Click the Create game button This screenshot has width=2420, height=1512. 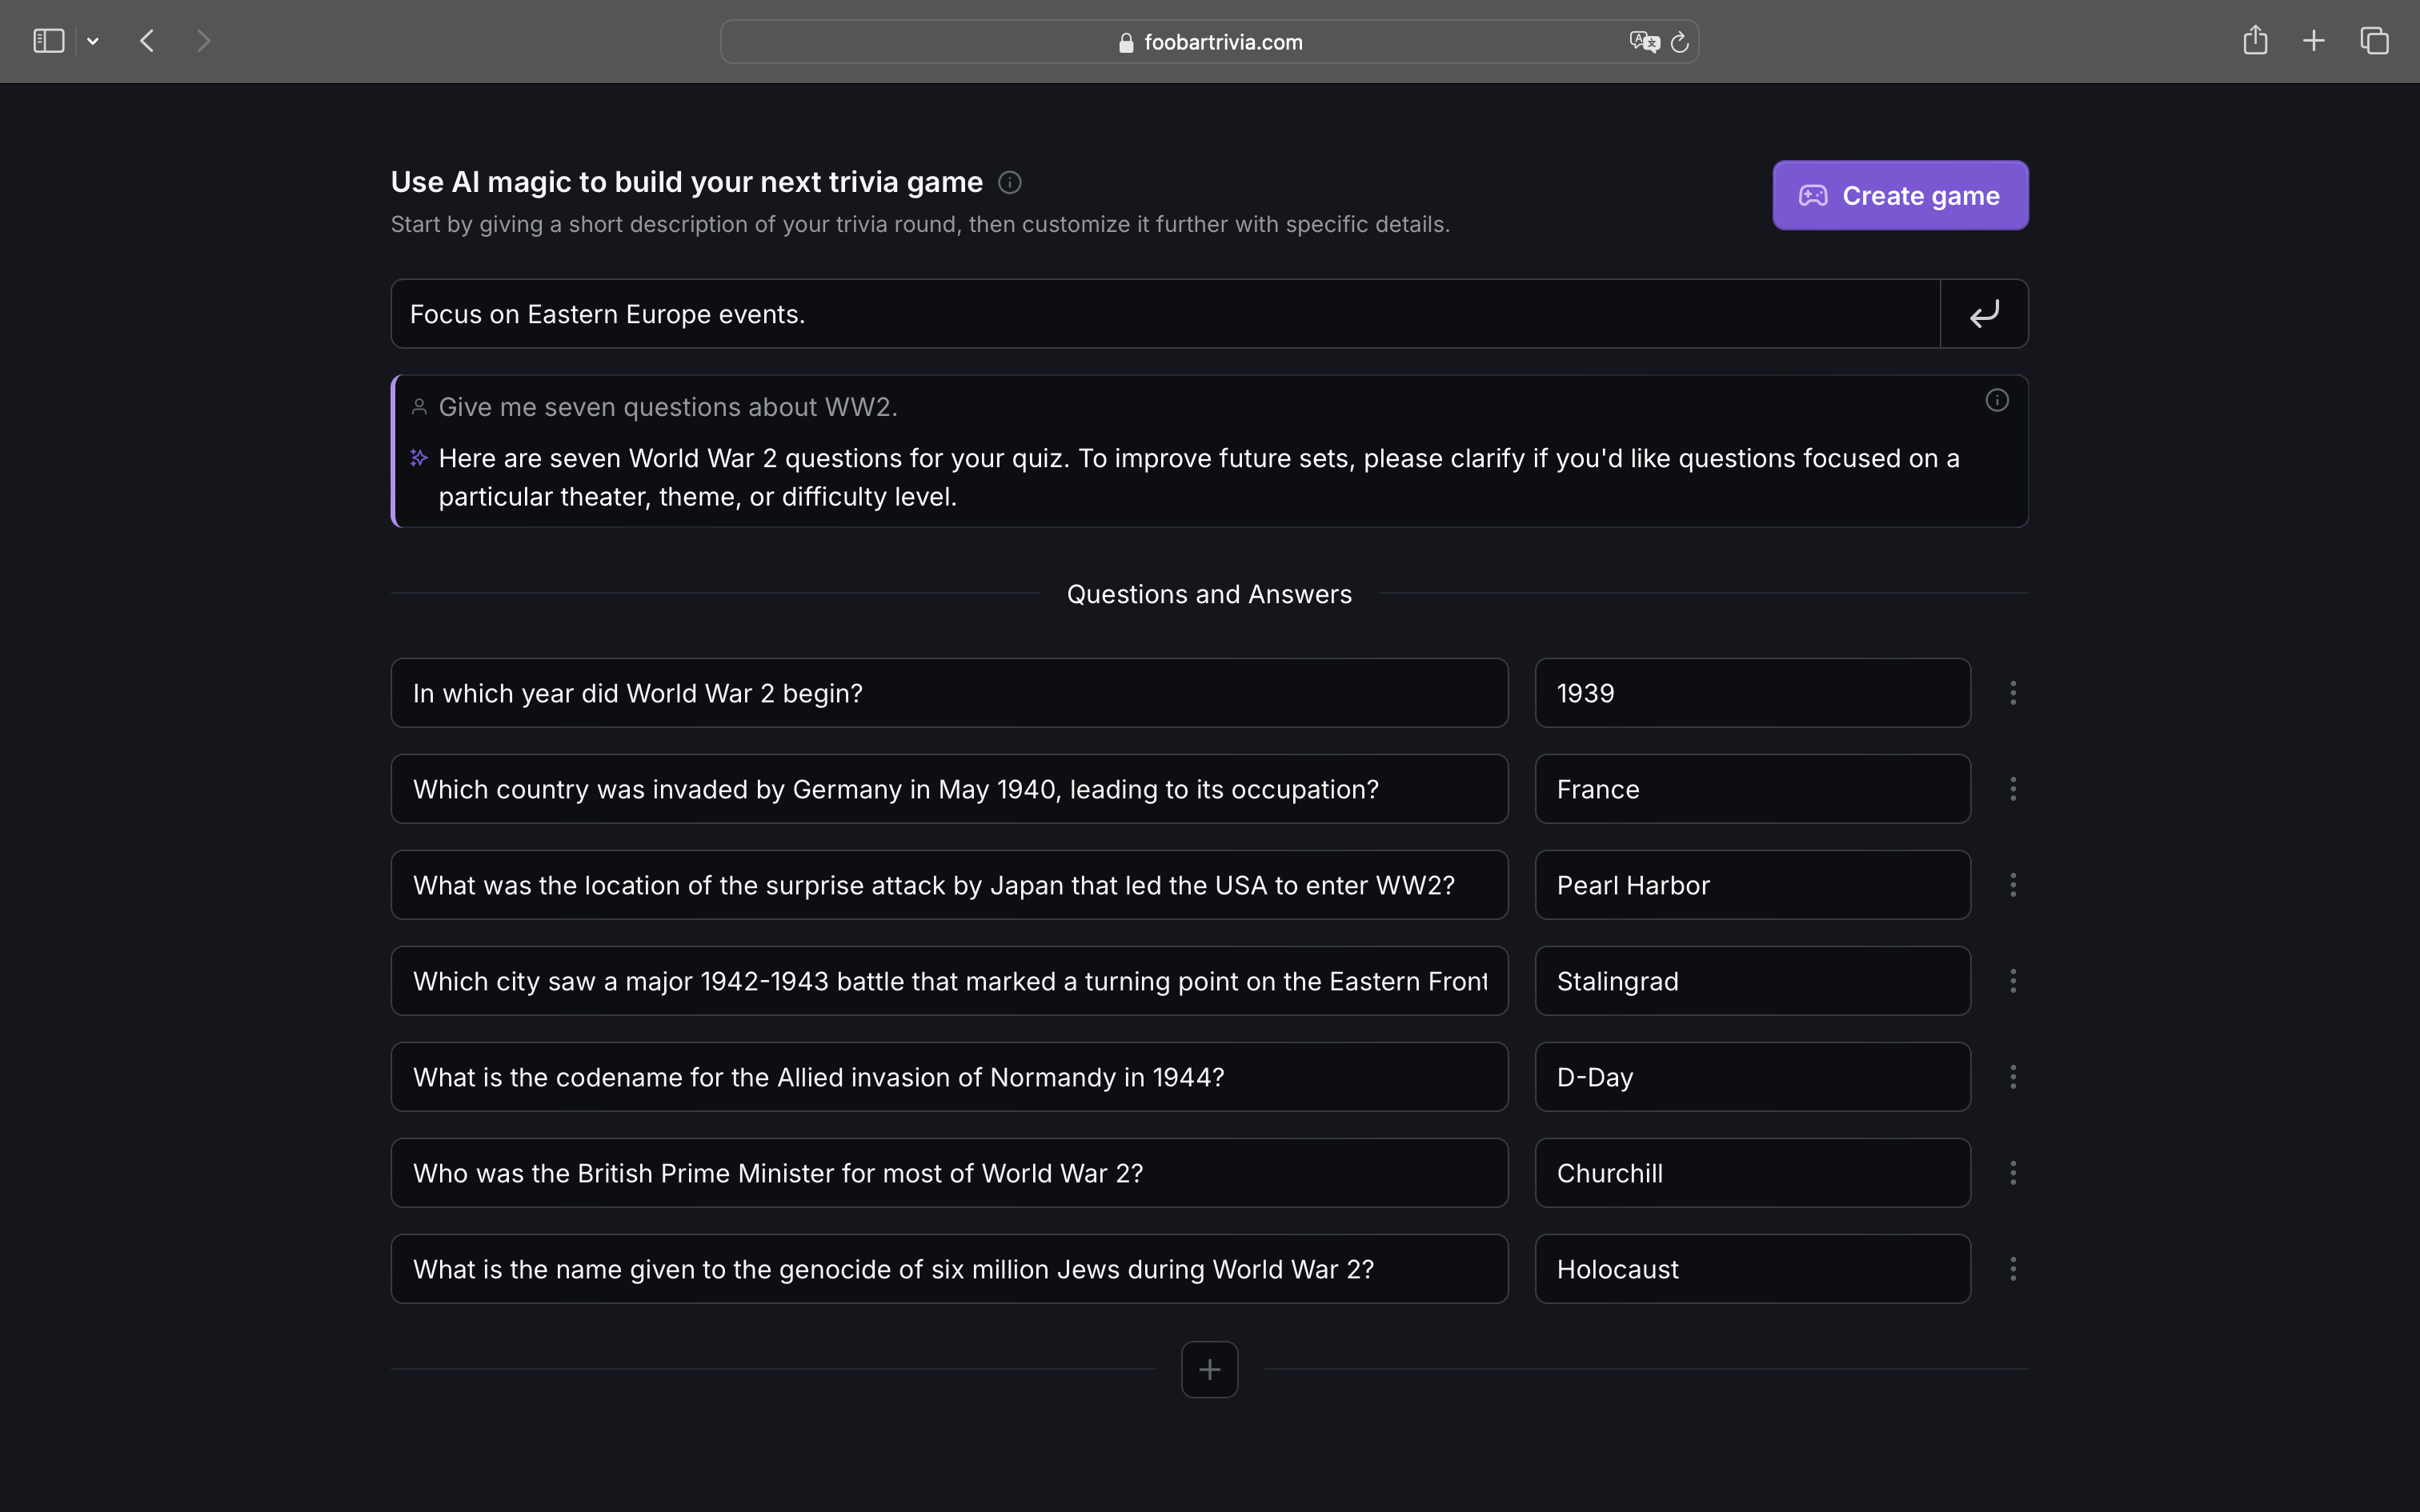pos(1898,195)
